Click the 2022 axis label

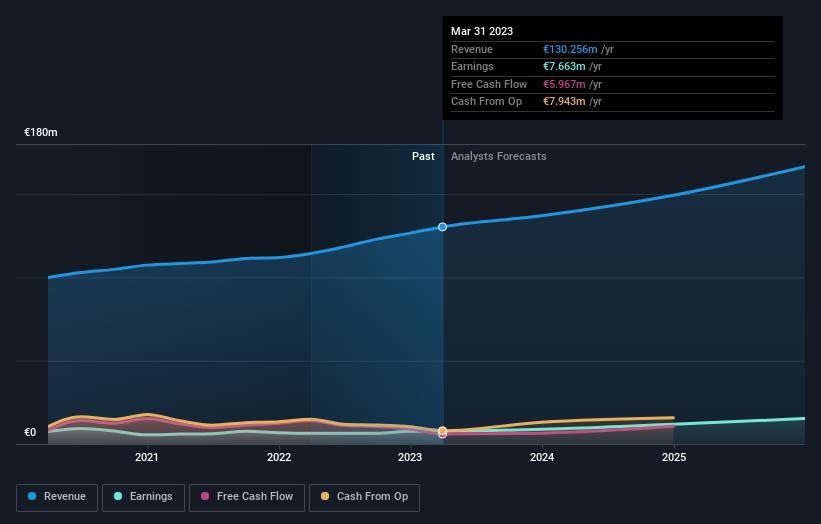[279, 457]
